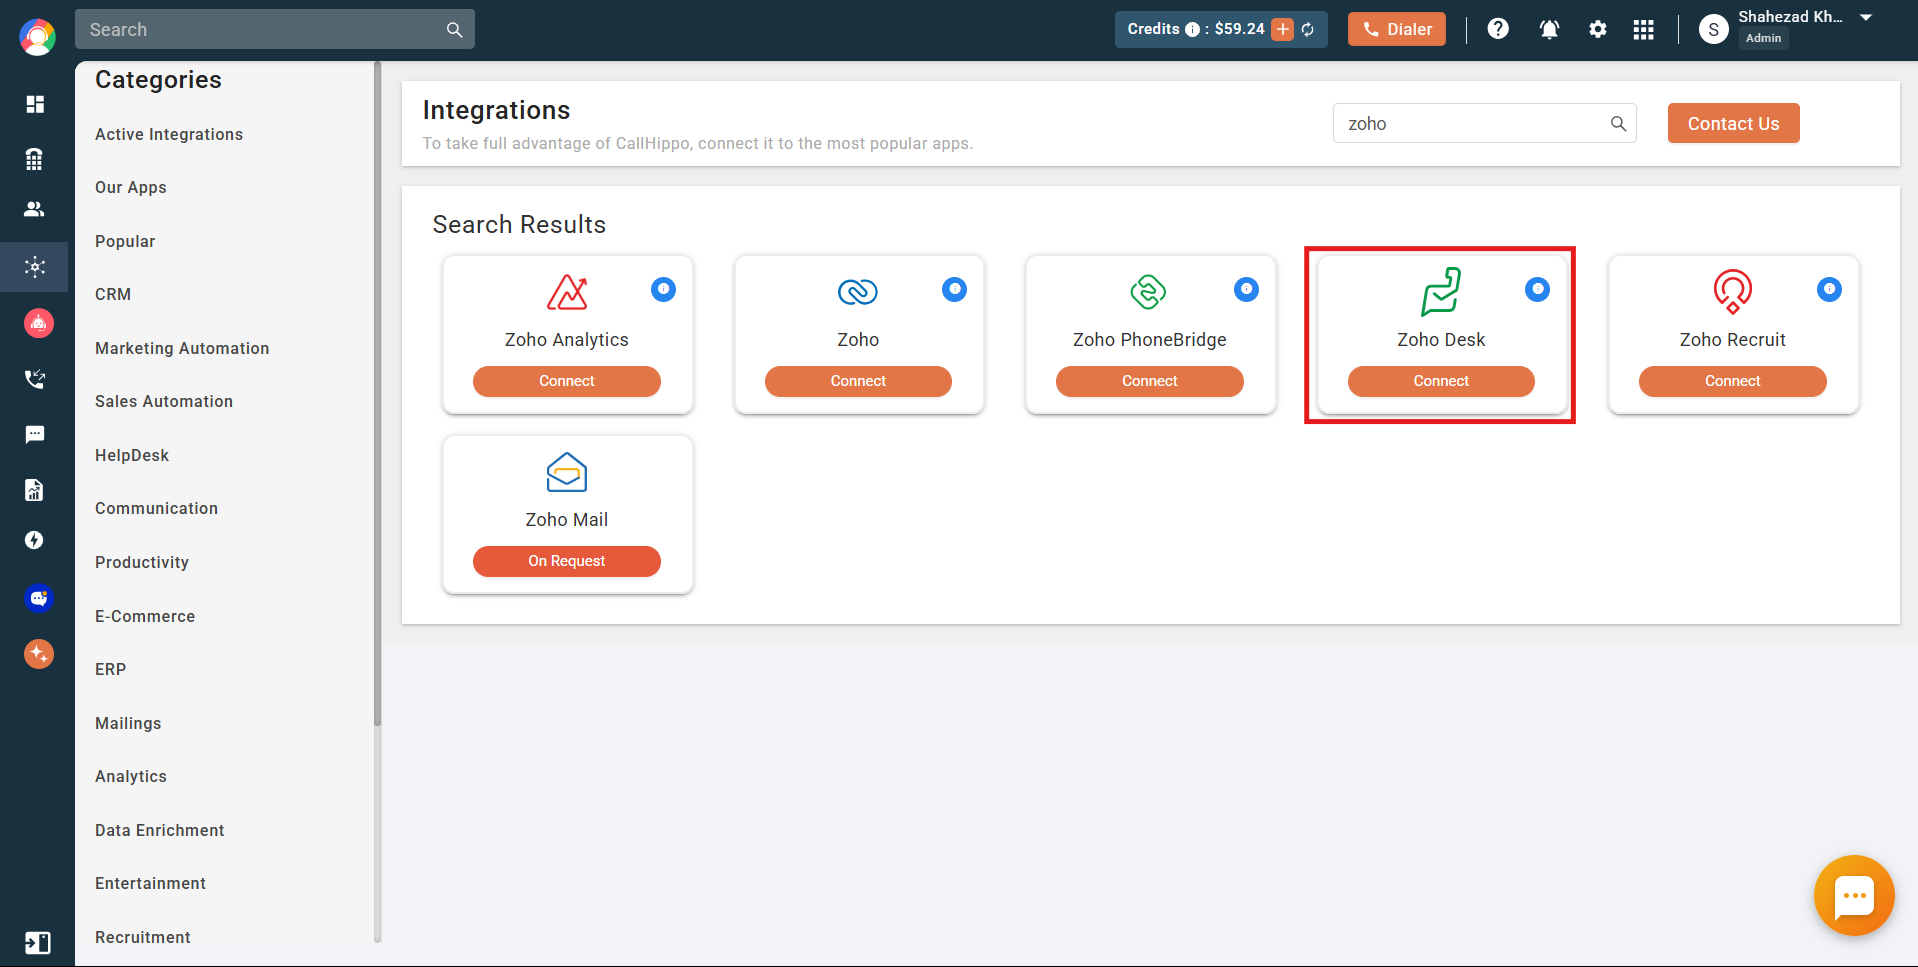Select Active Integrations category
The height and width of the screenshot is (967, 1918).
coord(169,134)
